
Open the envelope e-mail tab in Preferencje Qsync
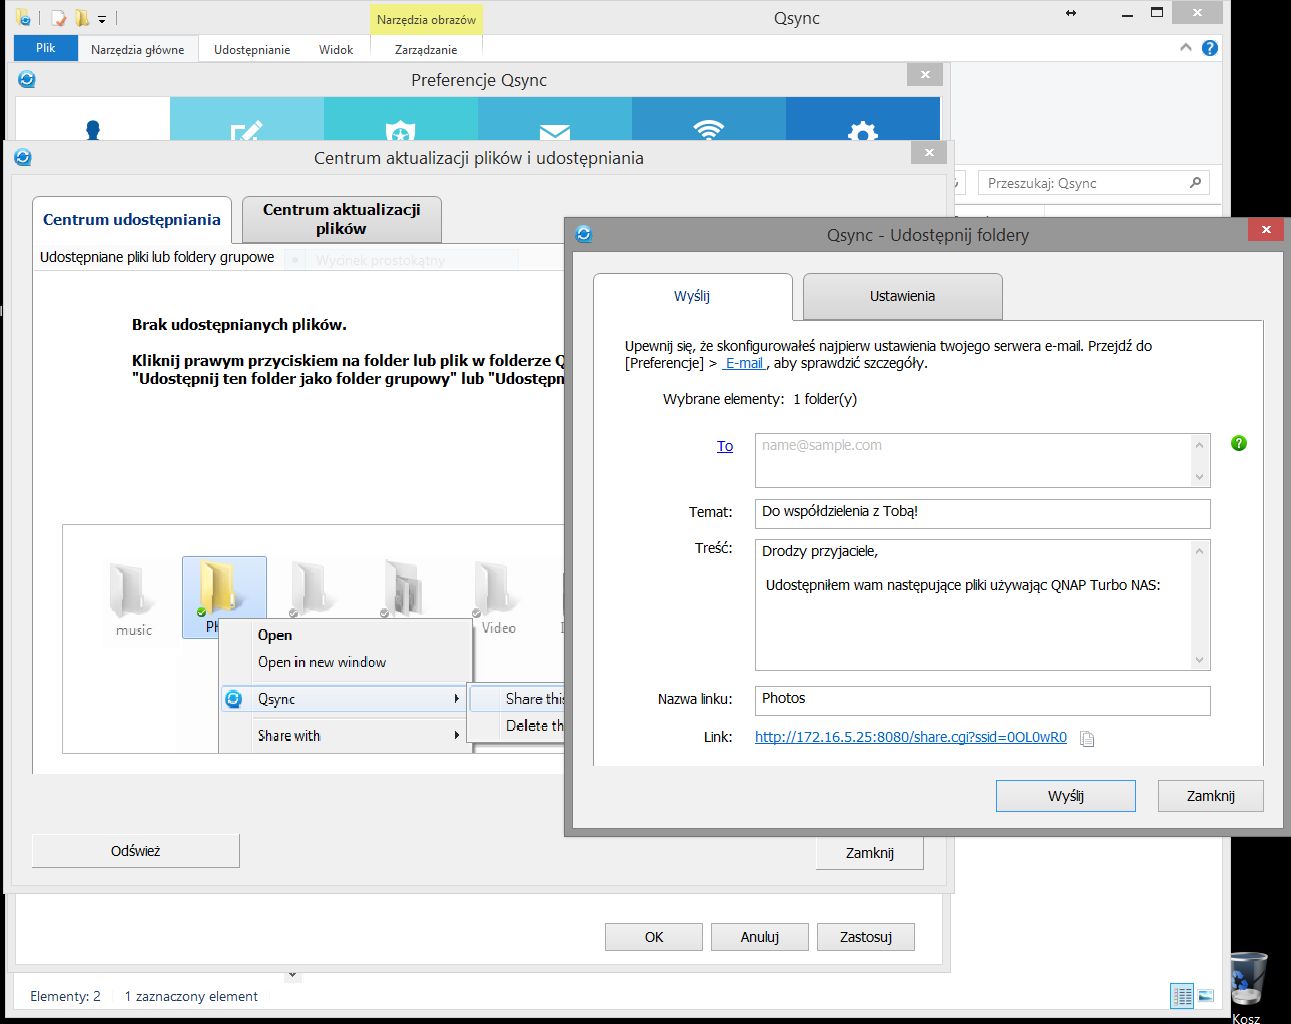pyautogui.click(x=555, y=120)
